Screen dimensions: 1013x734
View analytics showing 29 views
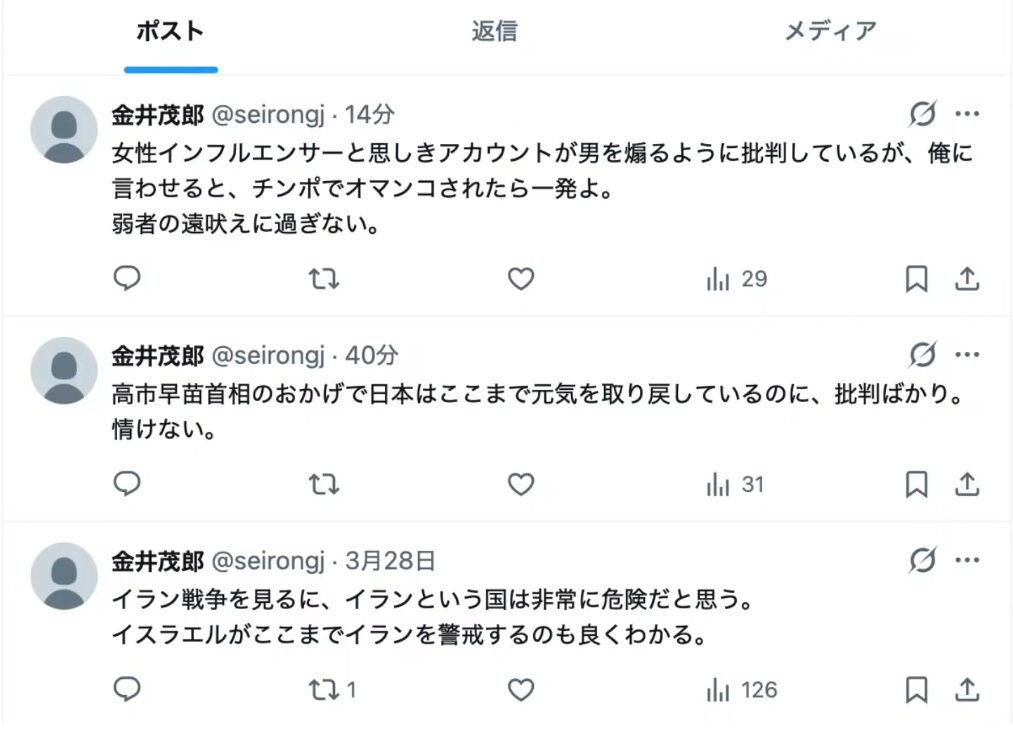click(737, 279)
